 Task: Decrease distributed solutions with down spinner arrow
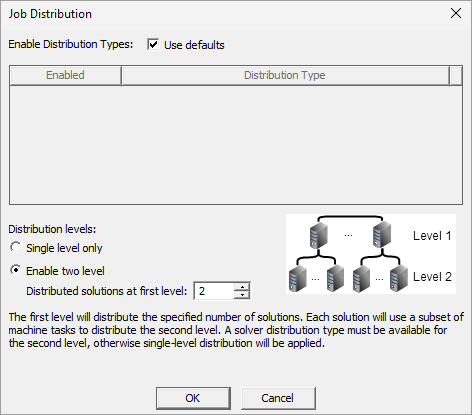coord(242,295)
